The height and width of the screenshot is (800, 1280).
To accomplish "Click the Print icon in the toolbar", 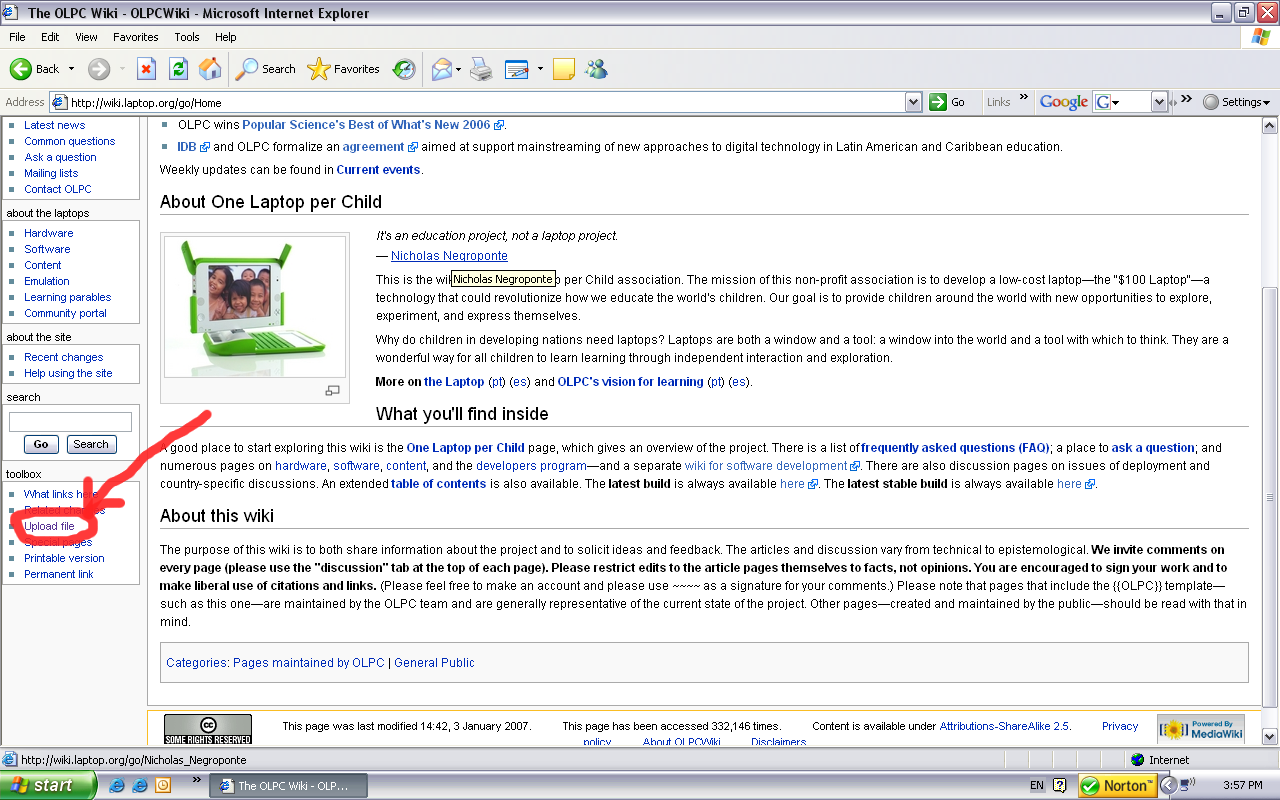I will [x=481, y=69].
